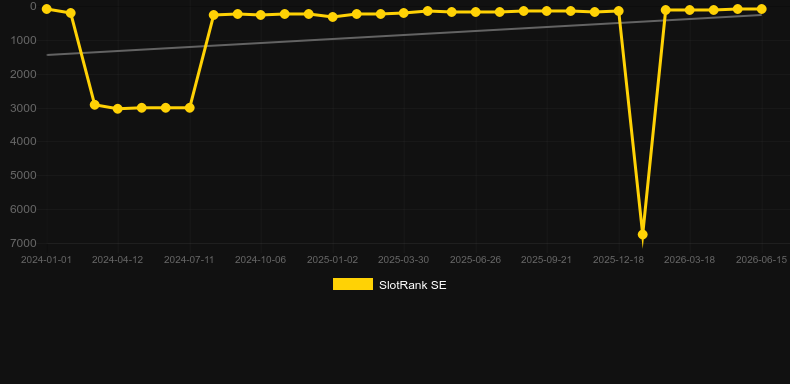Click the 2024-01-01 x-axis date label
This screenshot has width=790, height=384.
(x=46, y=260)
